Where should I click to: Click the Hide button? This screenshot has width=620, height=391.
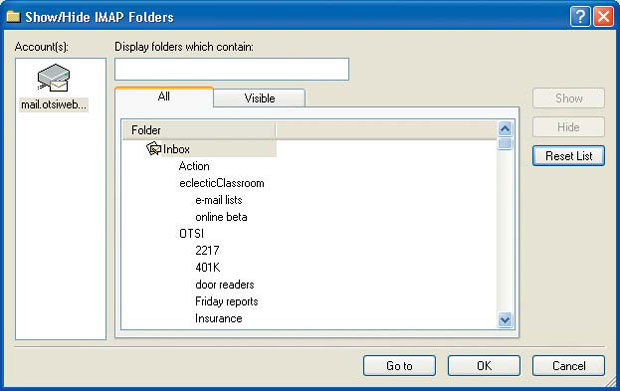coord(569,127)
